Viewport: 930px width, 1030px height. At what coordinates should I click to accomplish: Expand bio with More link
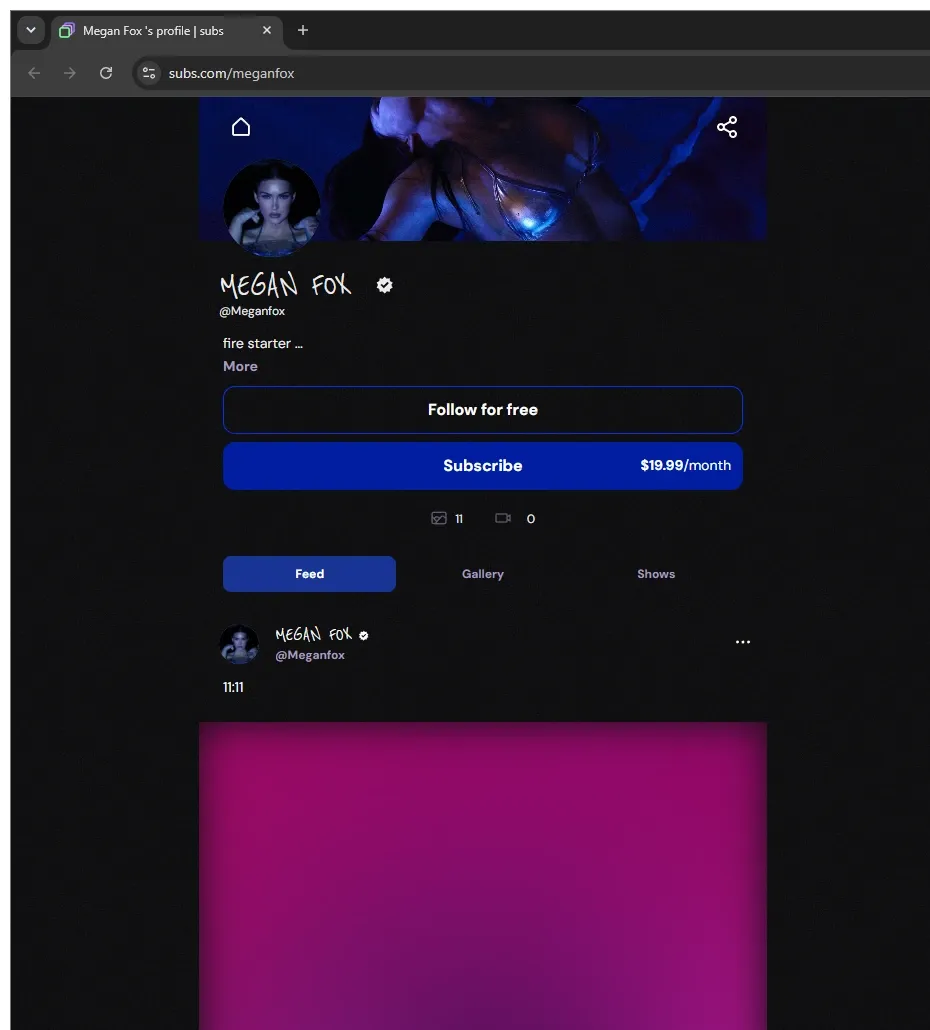tap(240, 367)
